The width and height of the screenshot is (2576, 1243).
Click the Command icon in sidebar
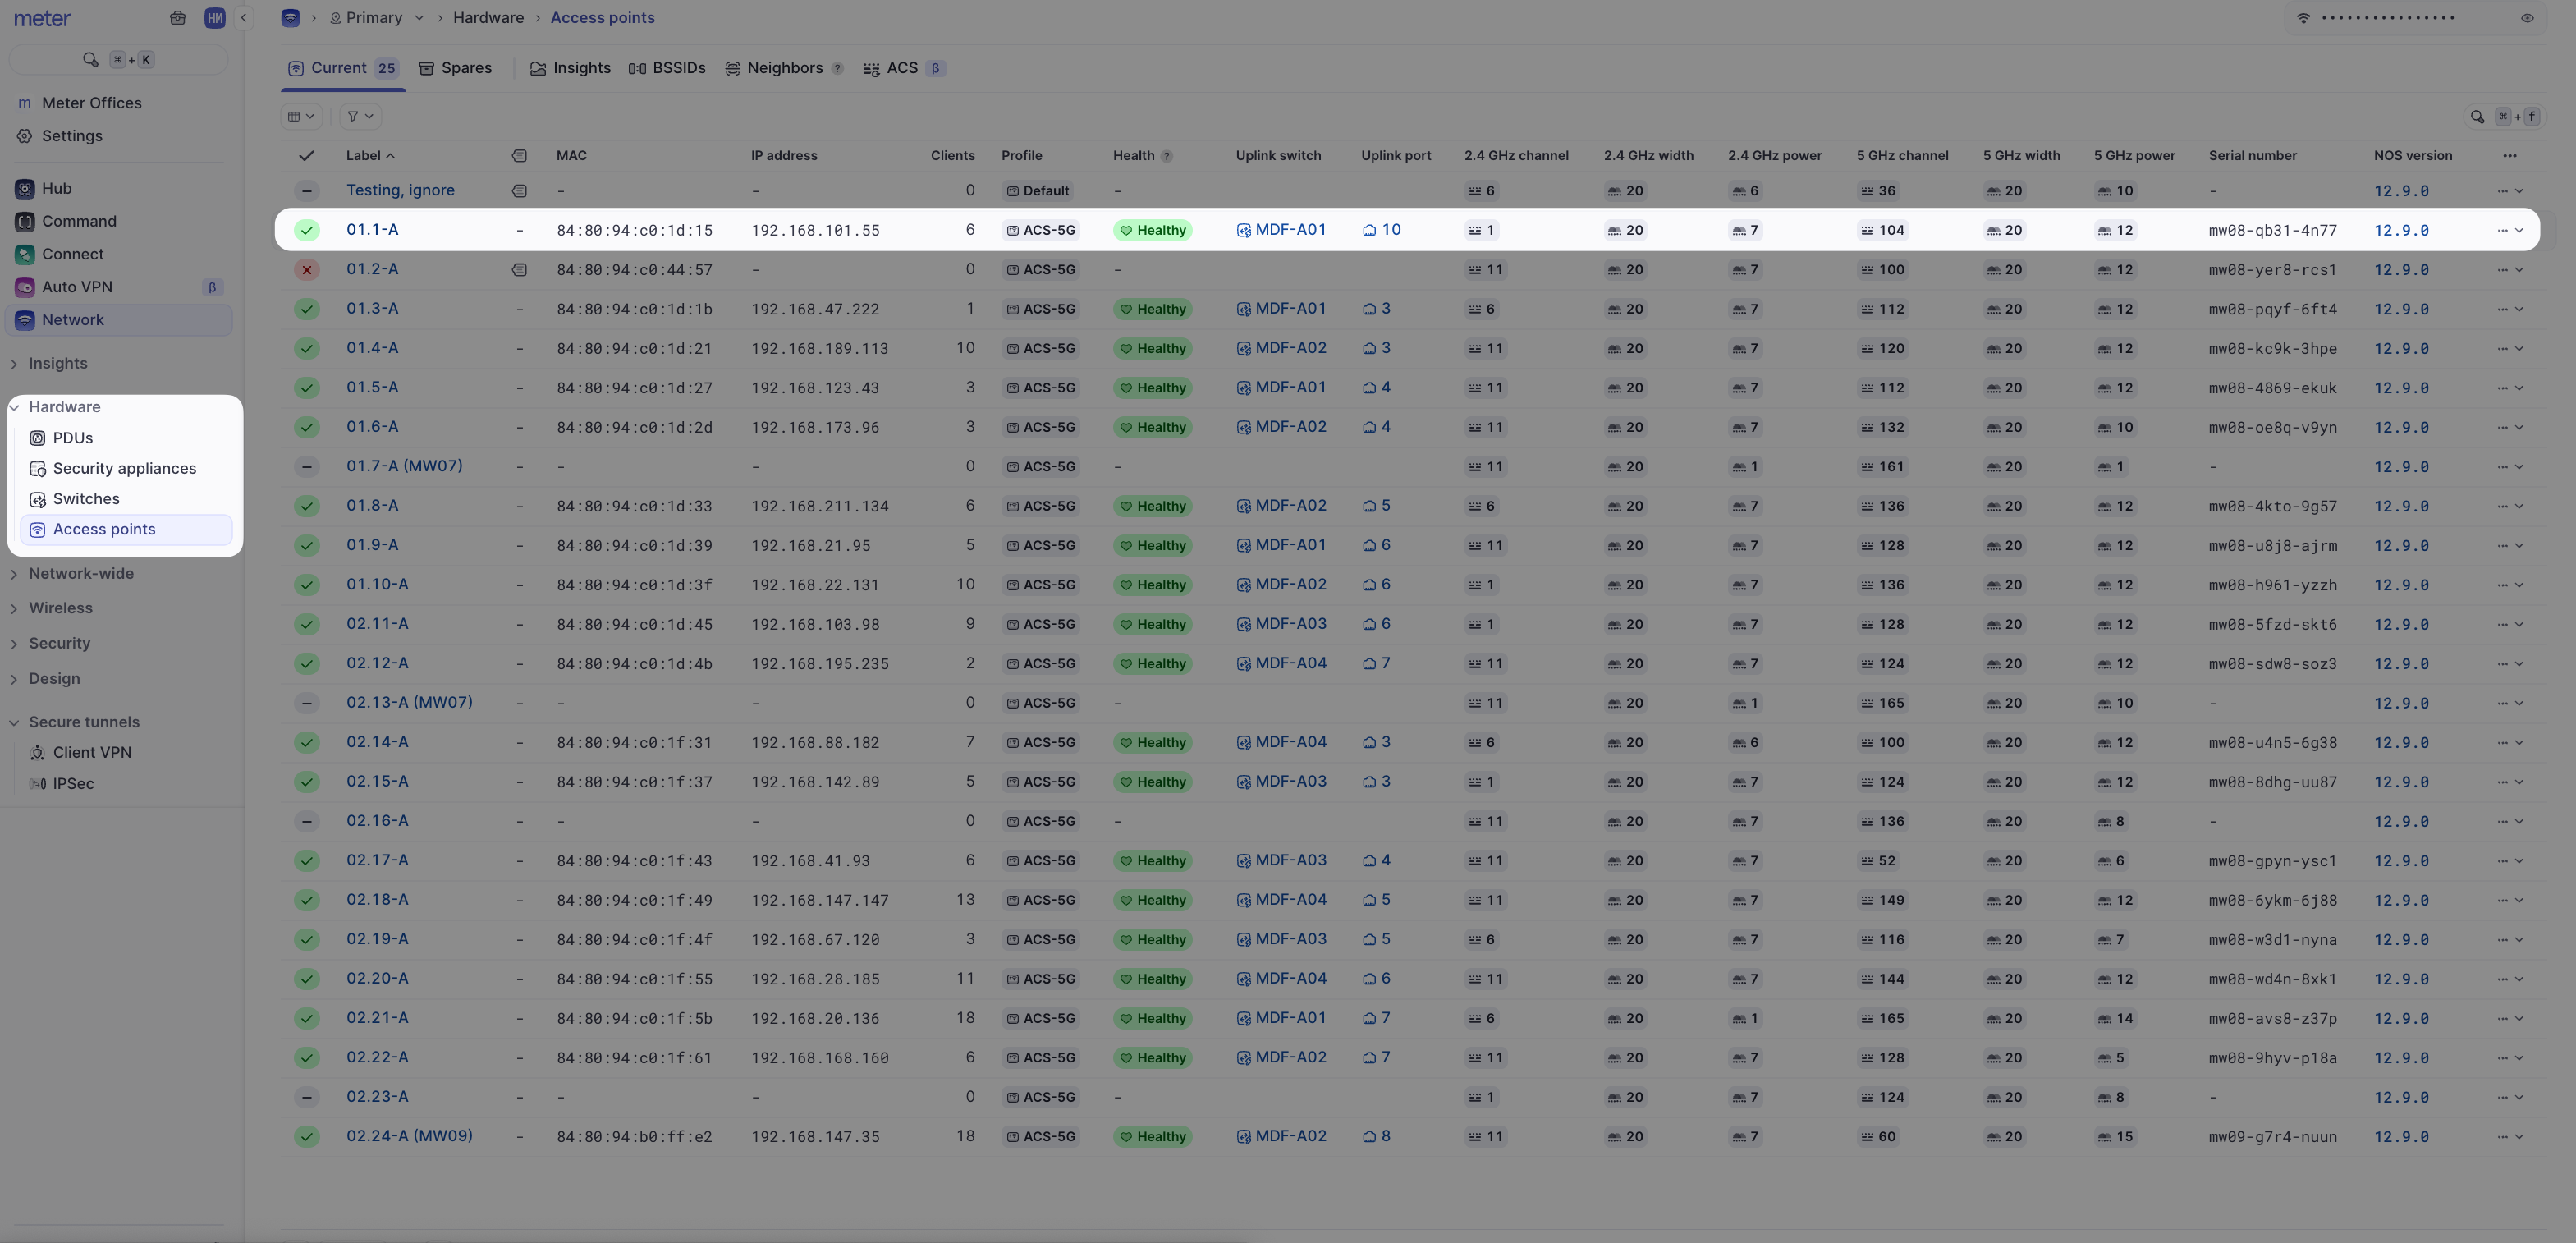pyautogui.click(x=25, y=221)
